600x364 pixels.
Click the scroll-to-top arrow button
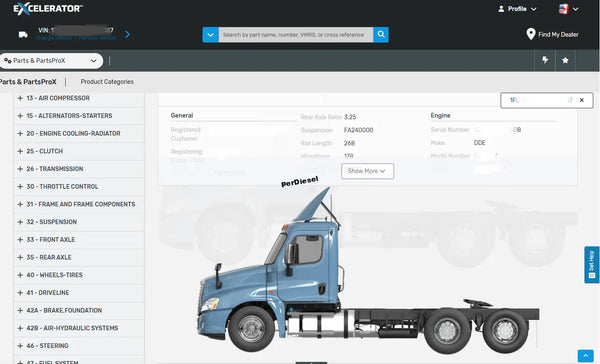click(585, 356)
